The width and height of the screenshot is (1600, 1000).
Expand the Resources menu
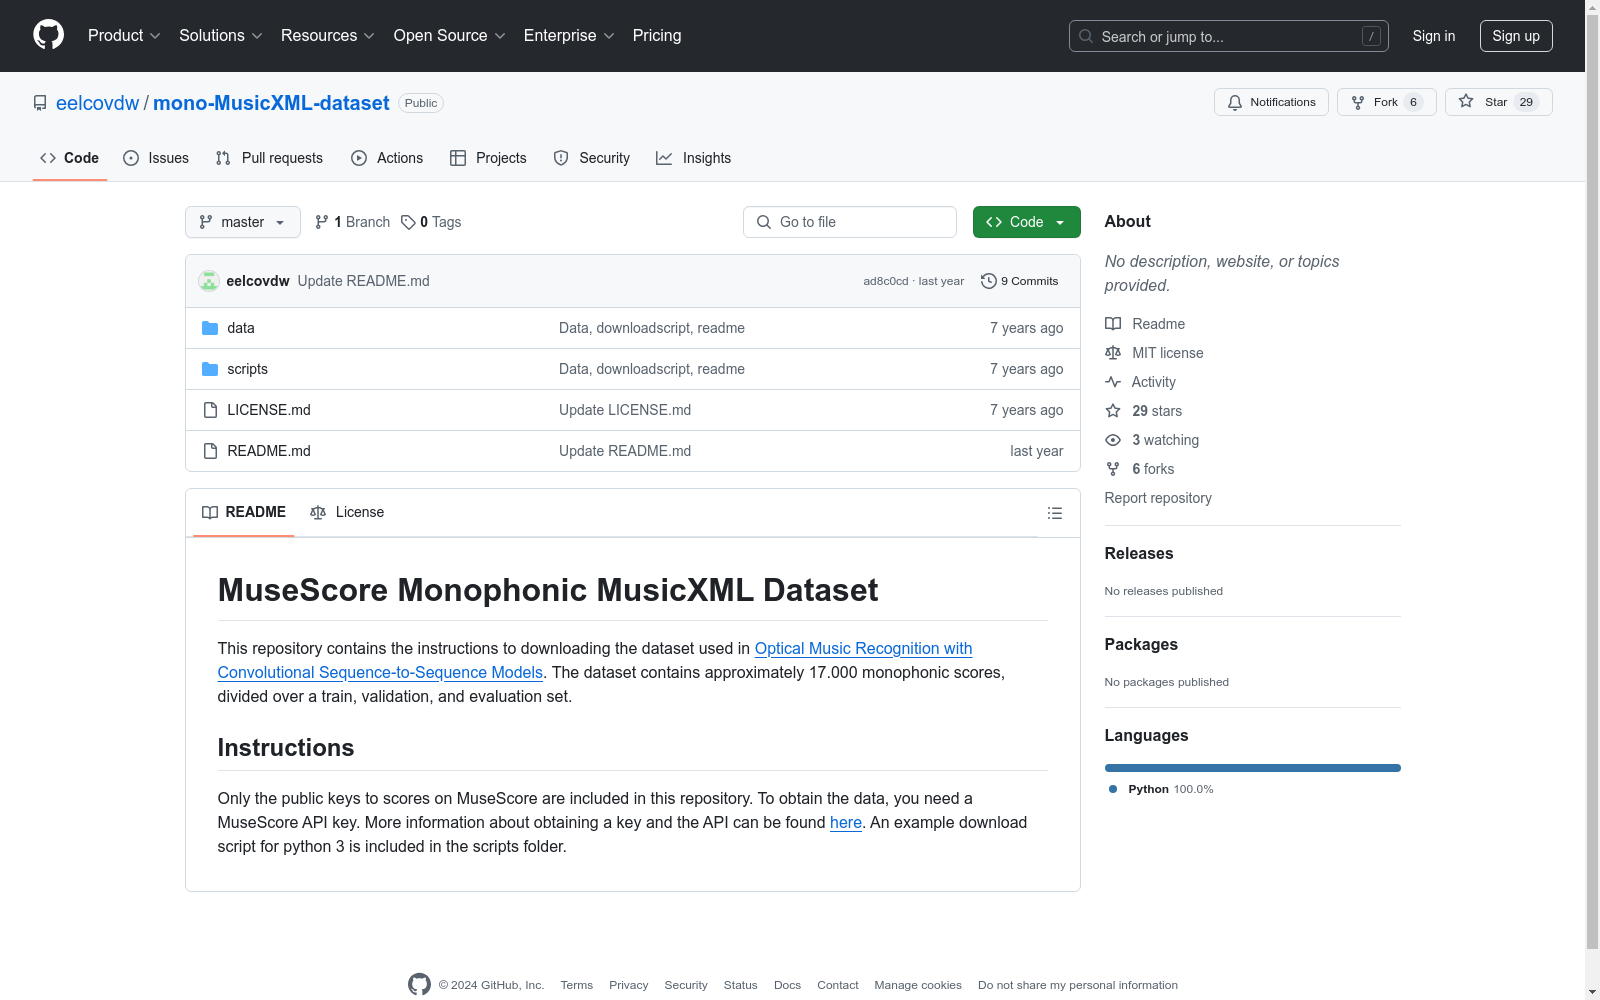328,36
